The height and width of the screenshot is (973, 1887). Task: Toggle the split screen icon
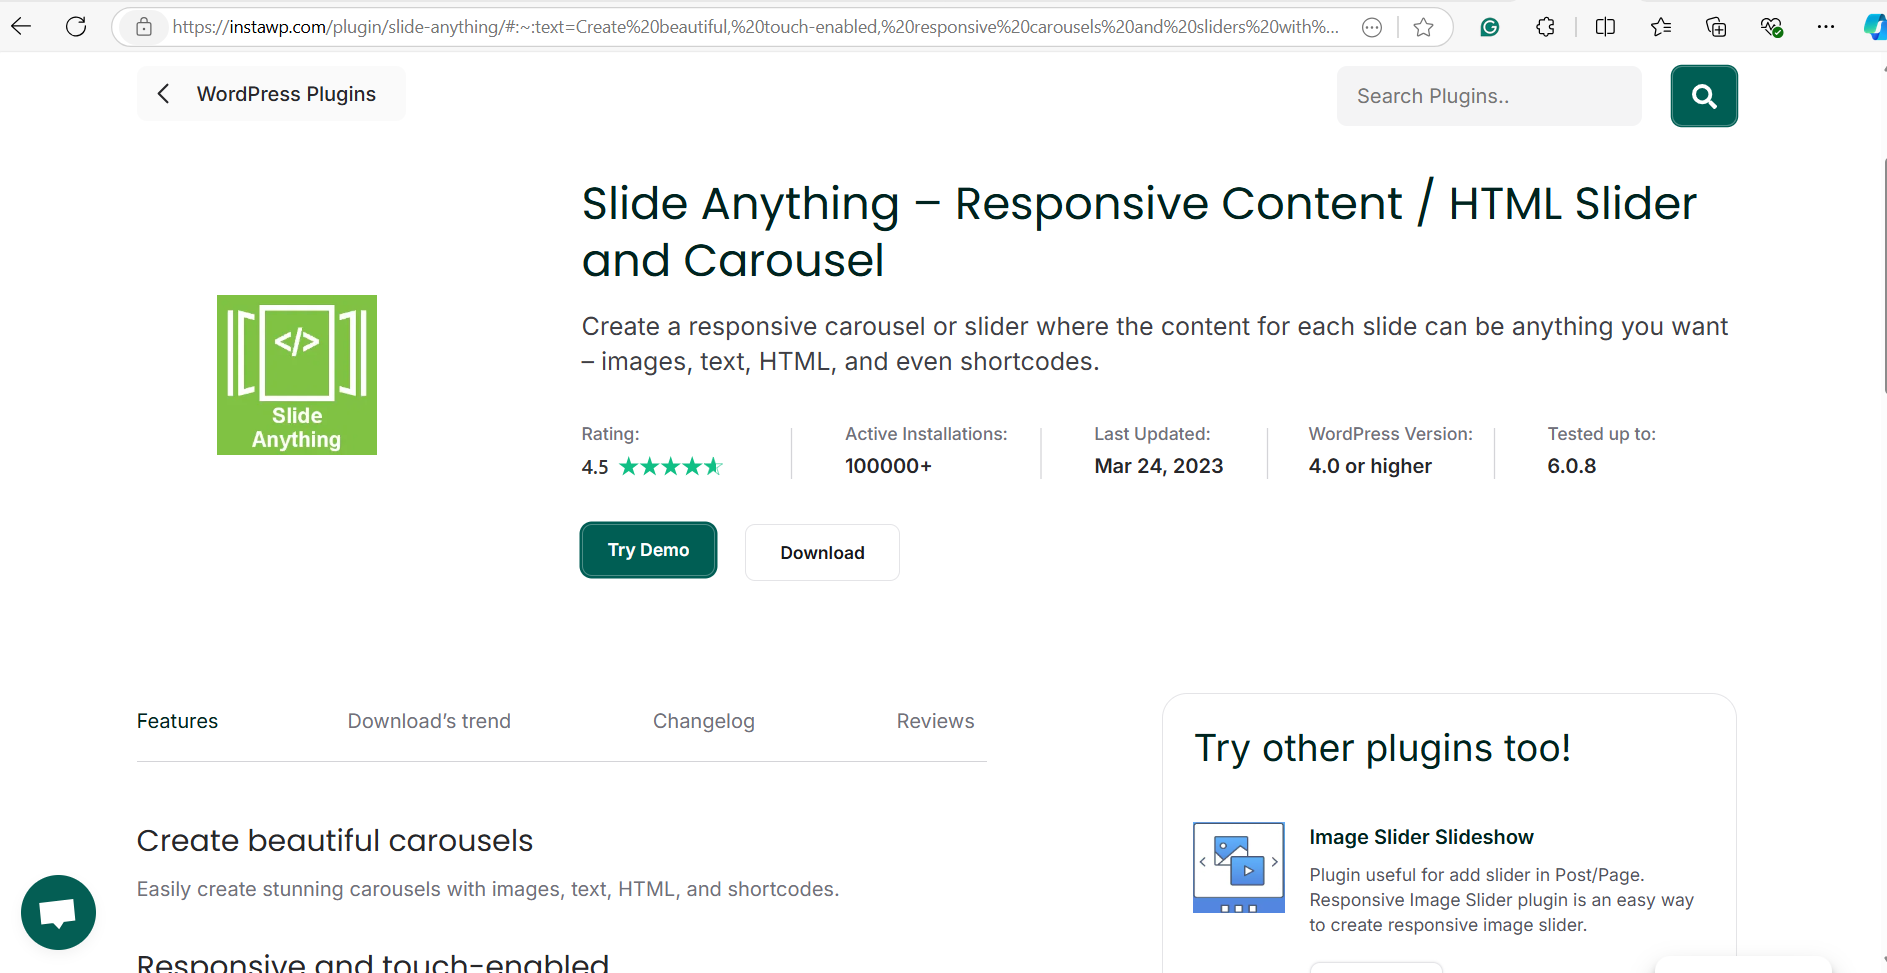[1605, 27]
